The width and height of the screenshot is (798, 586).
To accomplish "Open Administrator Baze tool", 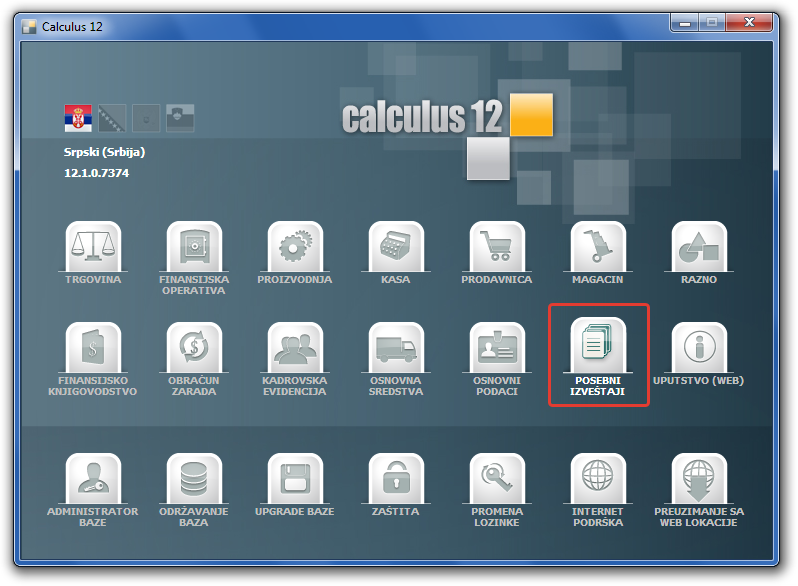I will (93, 479).
